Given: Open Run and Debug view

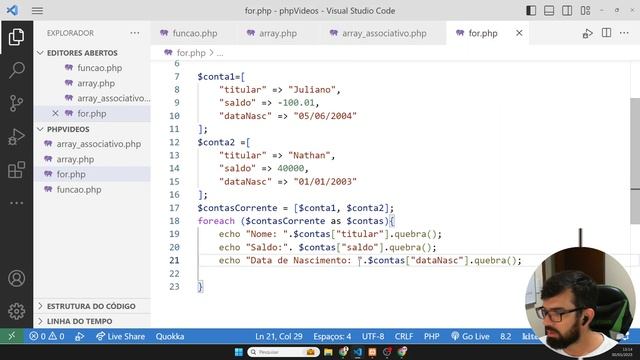Looking at the screenshot, I should (x=16, y=137).
